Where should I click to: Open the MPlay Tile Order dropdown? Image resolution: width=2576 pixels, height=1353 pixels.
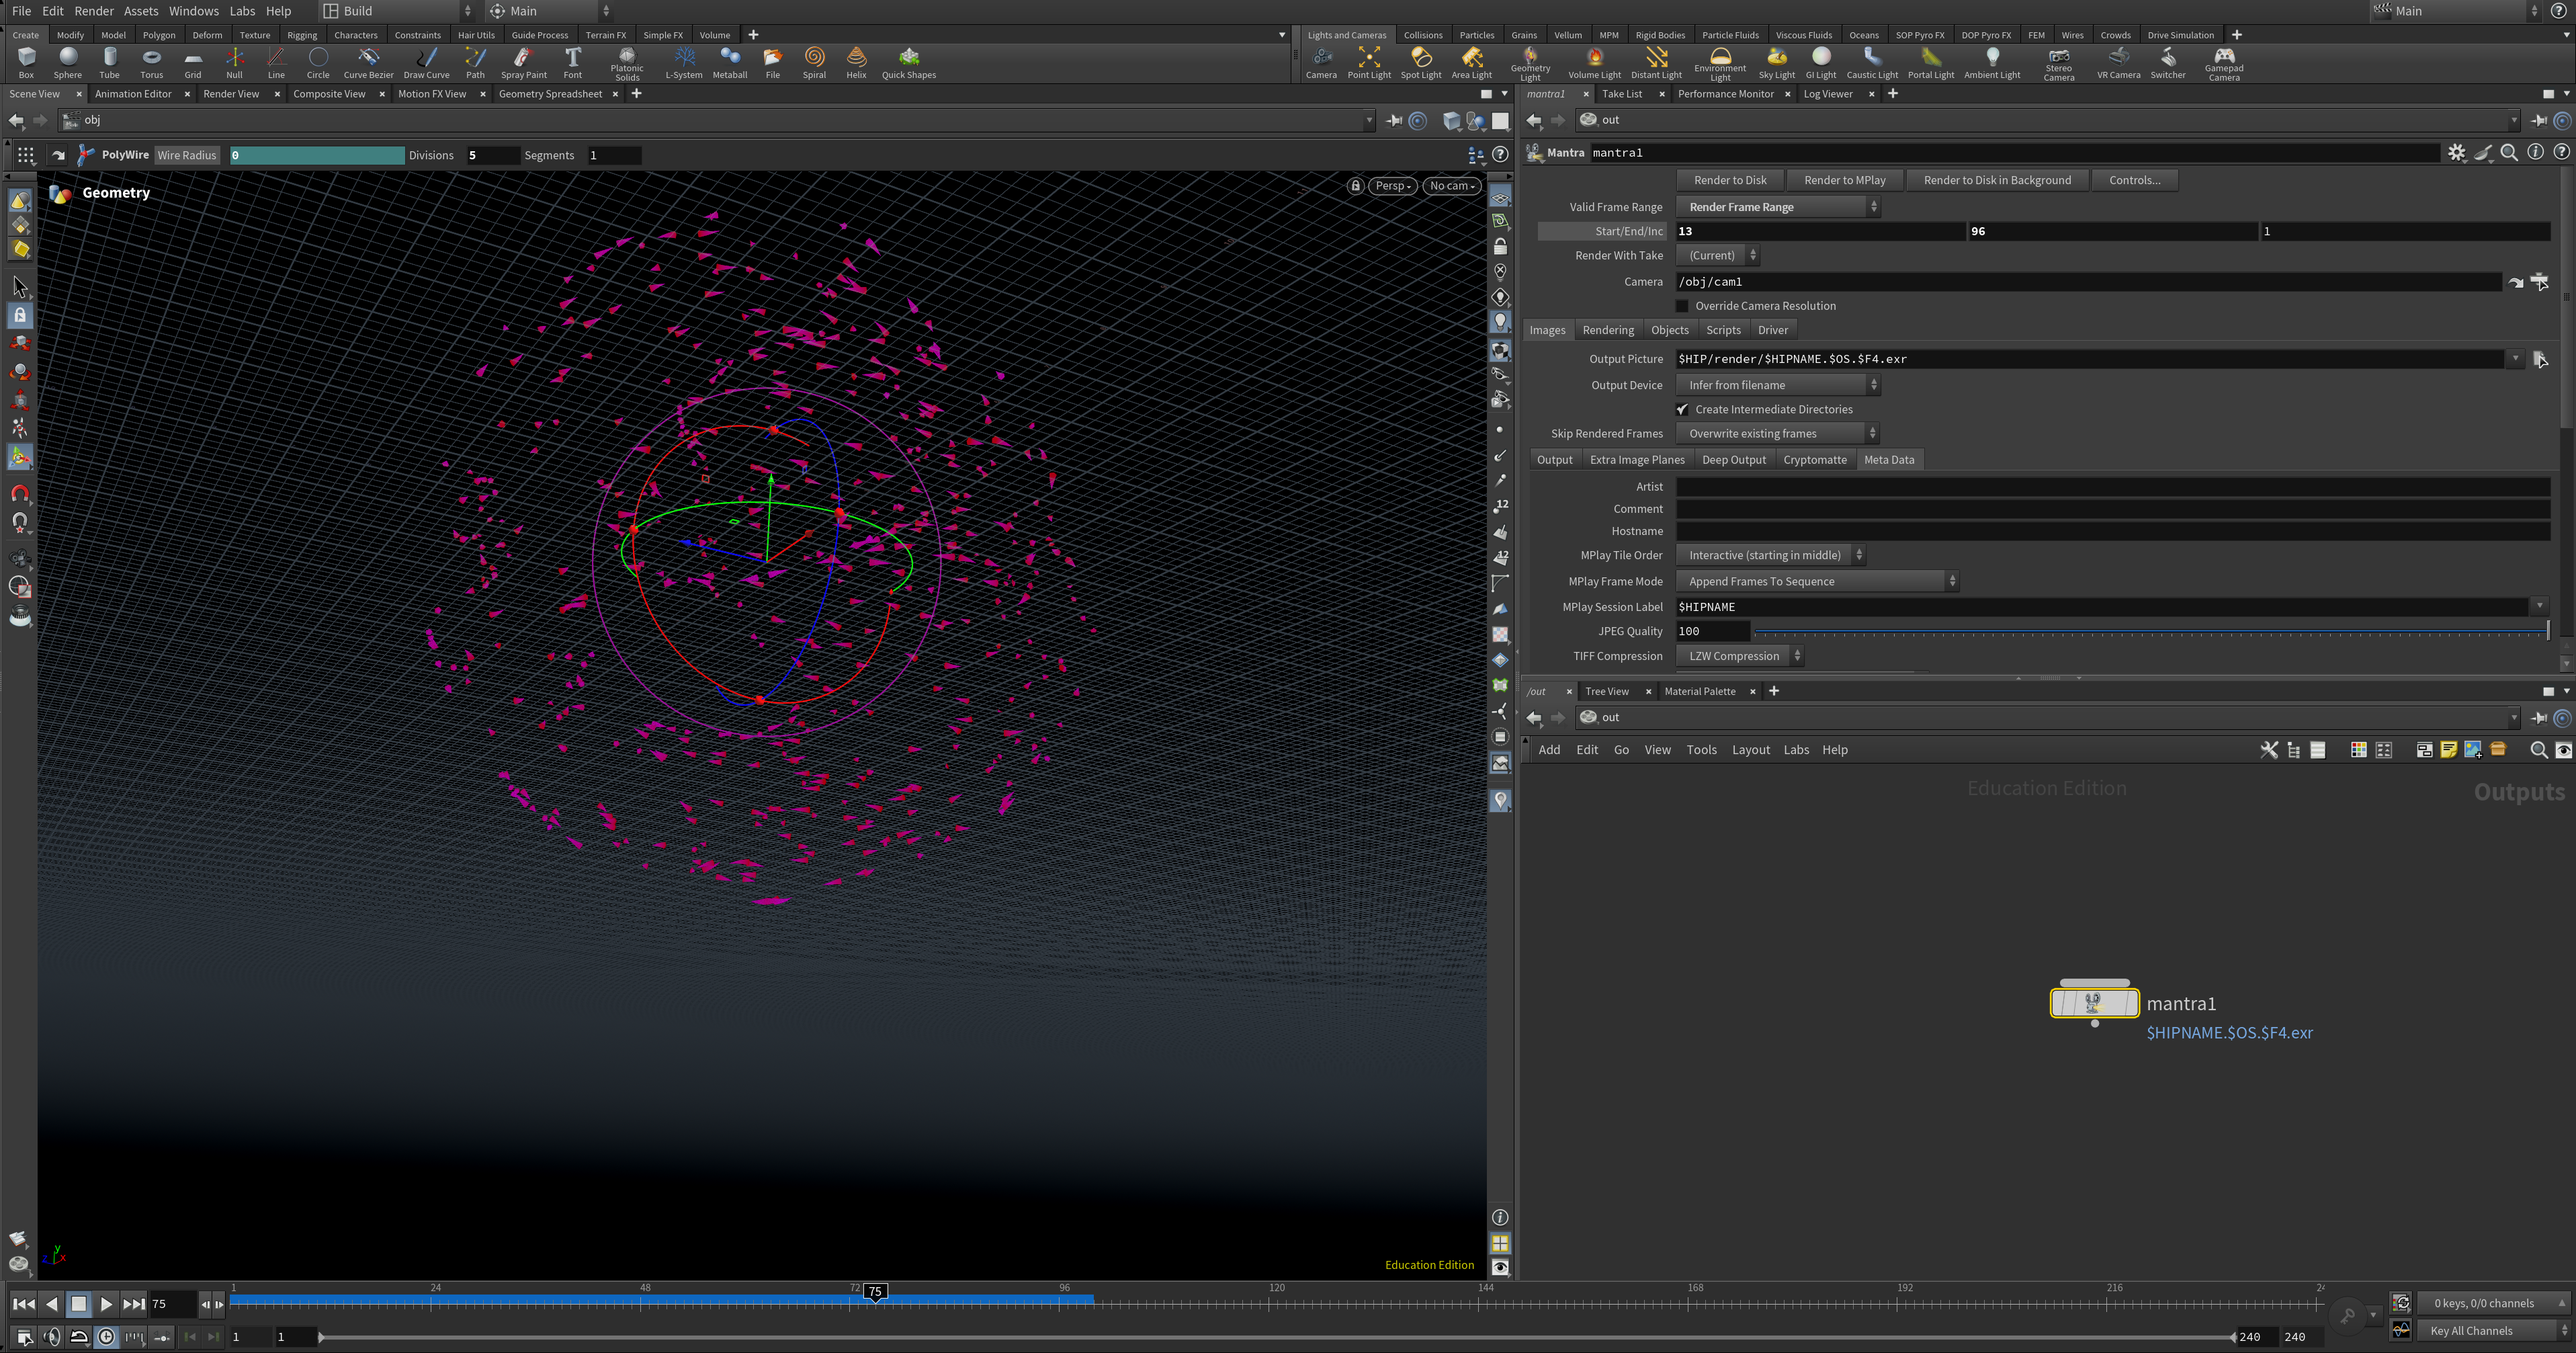(x=1771, y=555)
